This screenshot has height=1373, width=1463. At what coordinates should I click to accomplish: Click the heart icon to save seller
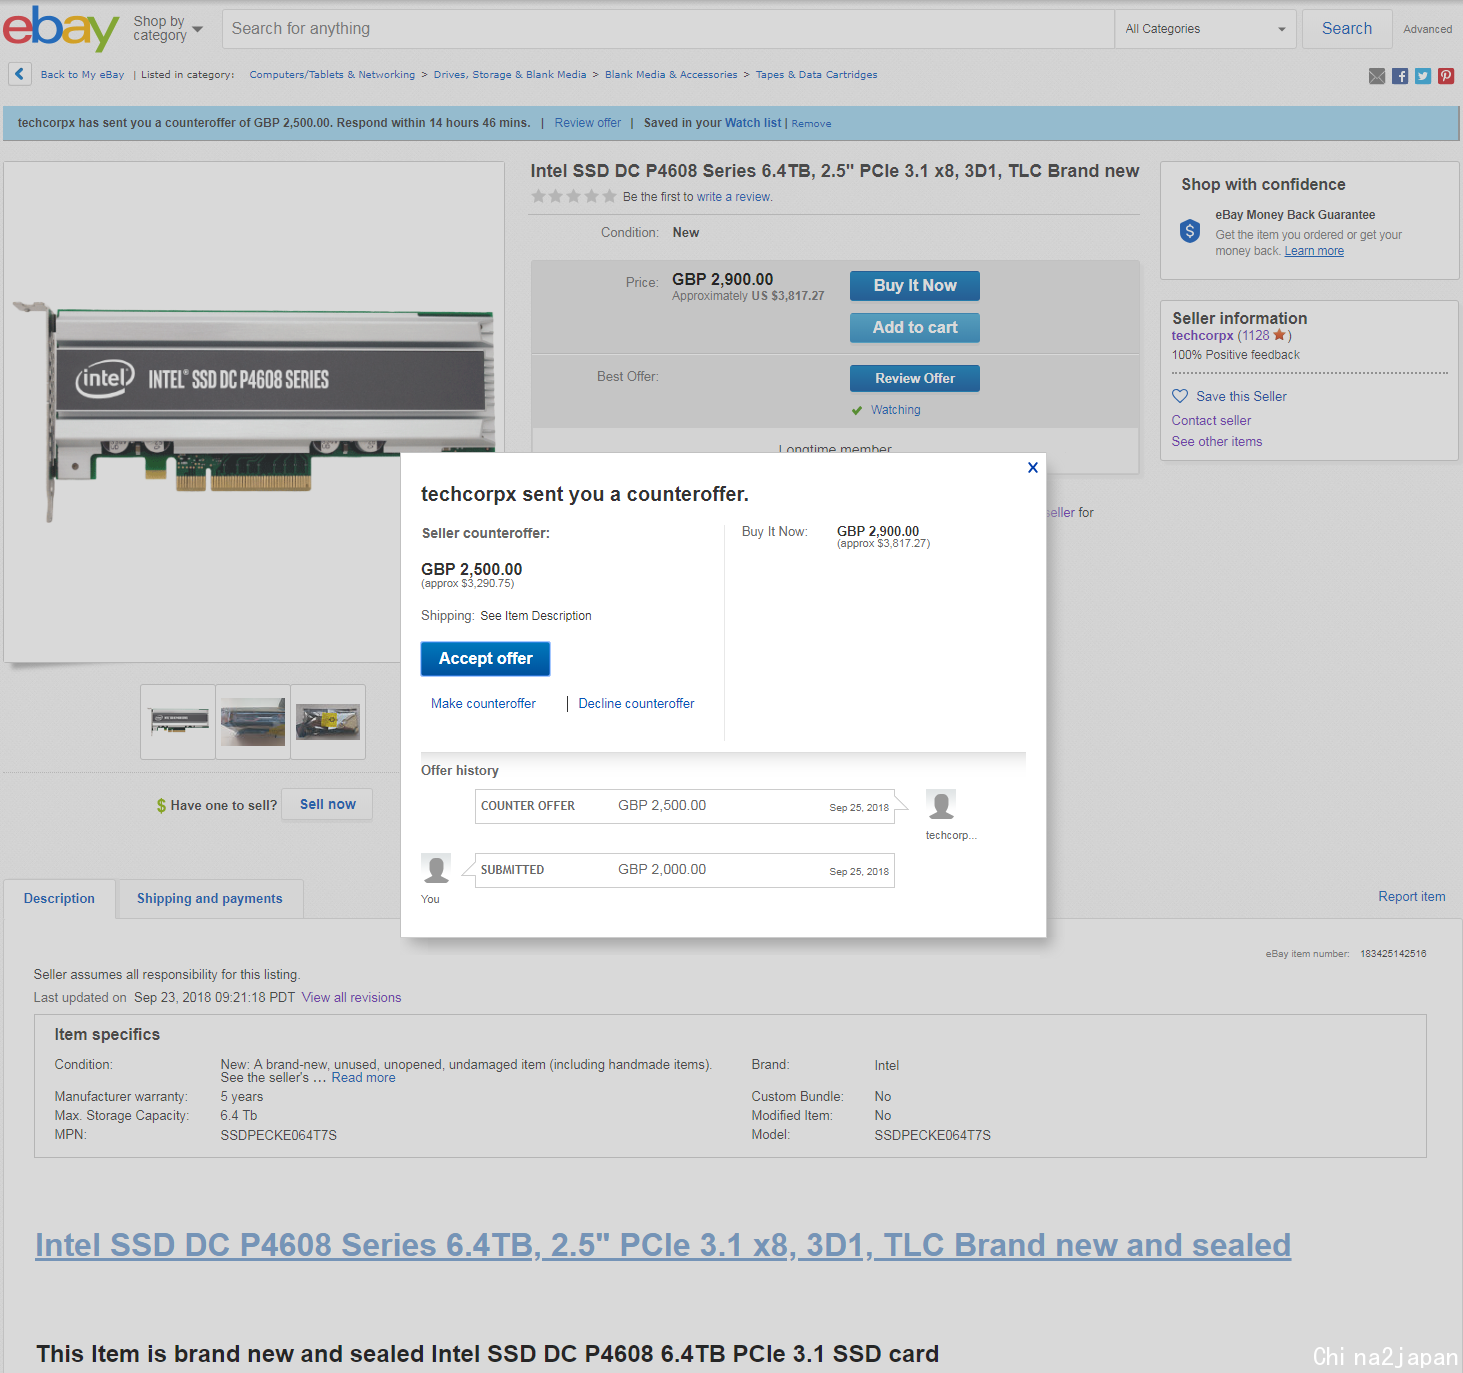pos(1180,396)
